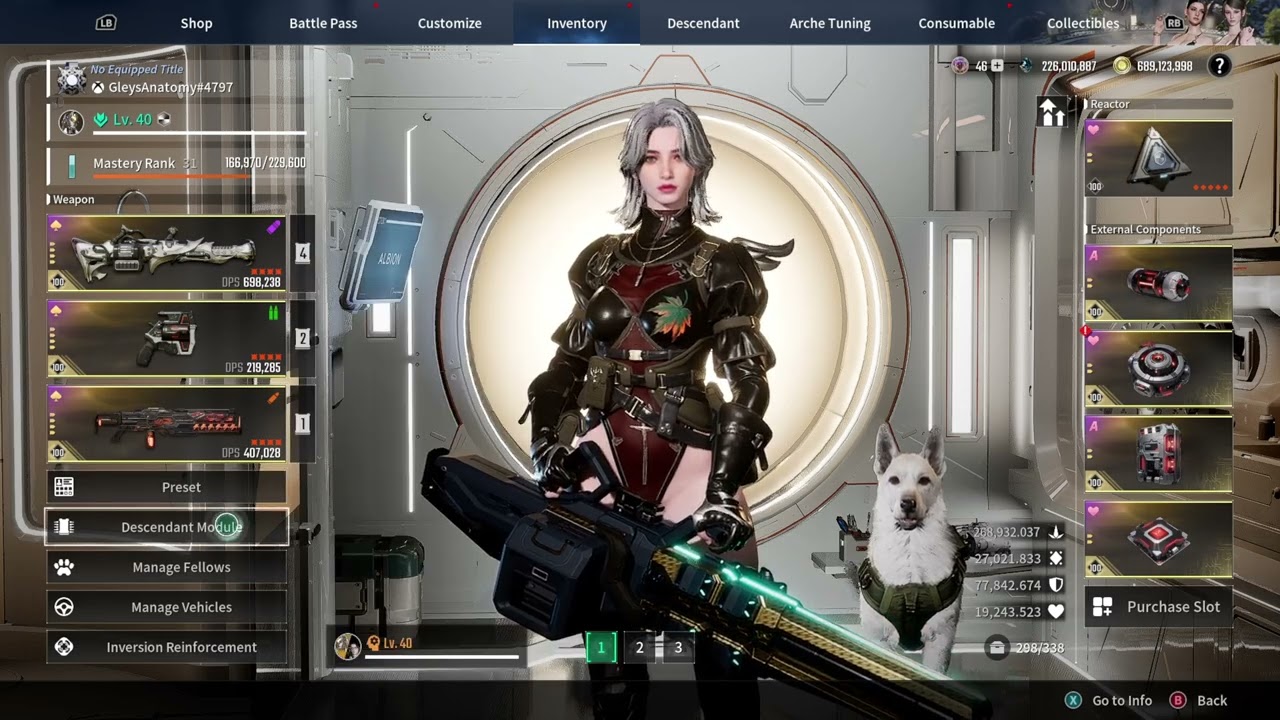Click the descendant portrait beside Lv. 40
Viewport: 1280px width, 720px height.
coord(71,122)
